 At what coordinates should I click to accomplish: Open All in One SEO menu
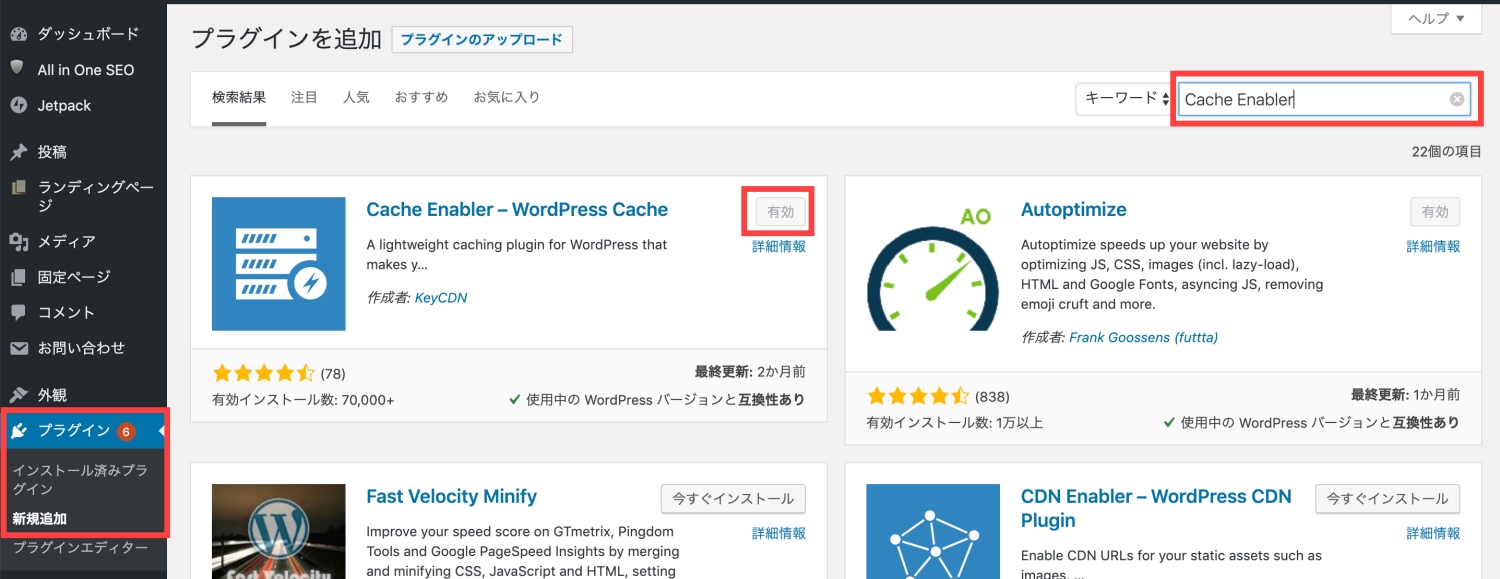pyautogui.click(x=86, y=70)
